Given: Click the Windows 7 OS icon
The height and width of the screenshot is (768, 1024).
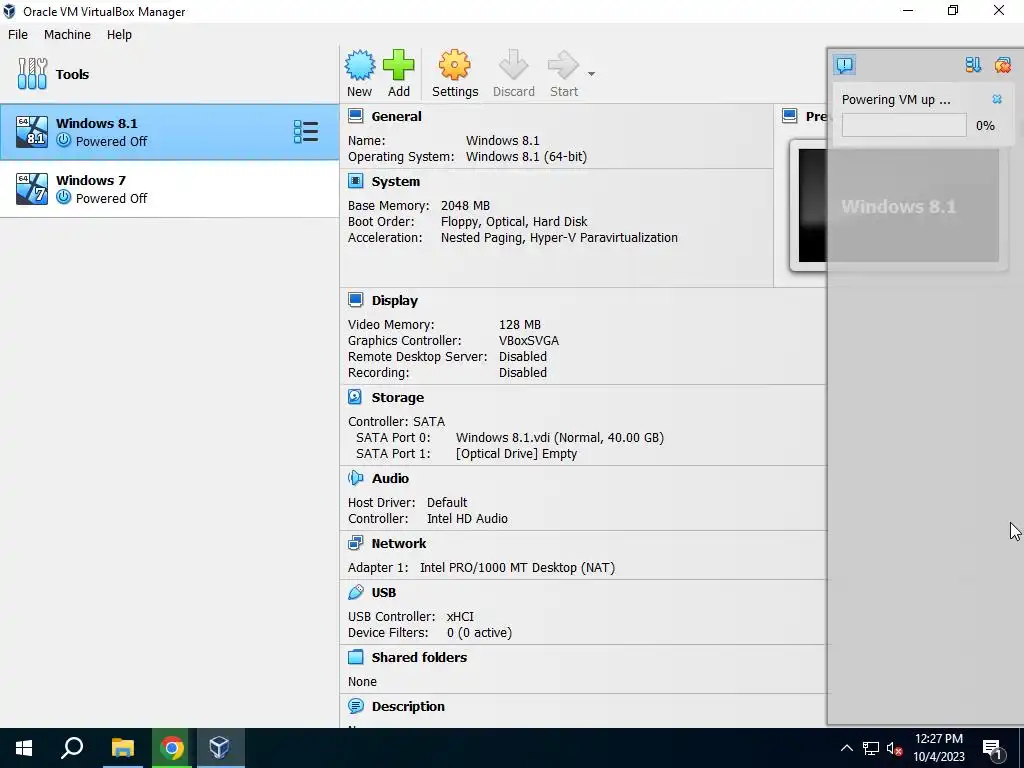Looking at the screenshot, I should pyautogui.click(x=32, y=189).
